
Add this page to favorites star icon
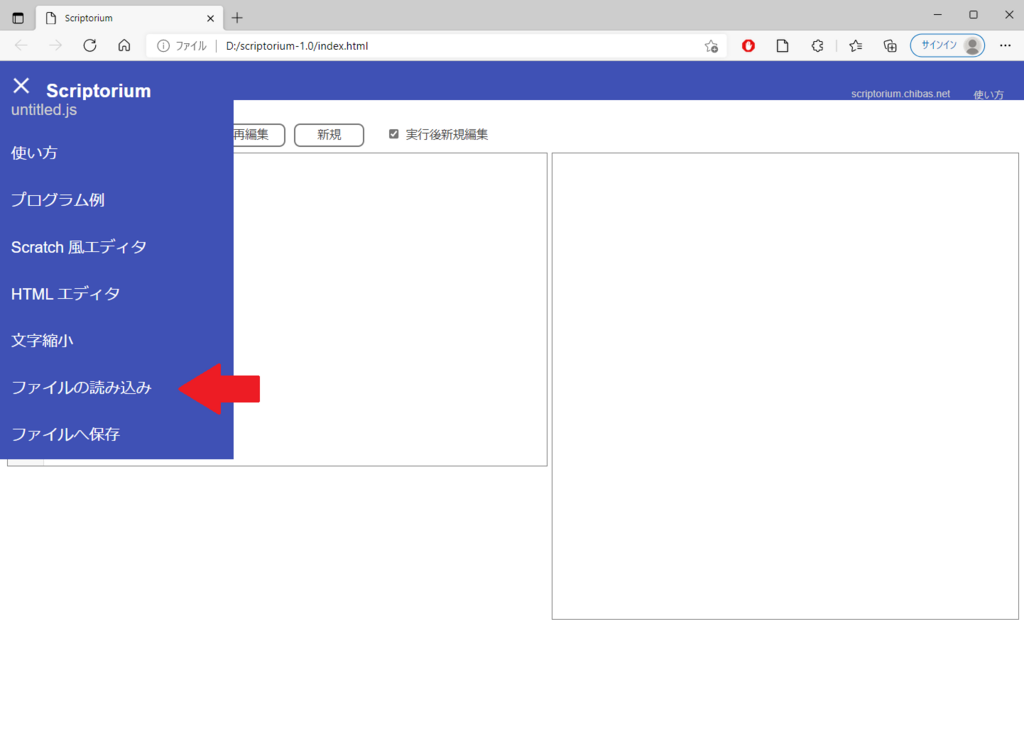click(x=711, y=46)
